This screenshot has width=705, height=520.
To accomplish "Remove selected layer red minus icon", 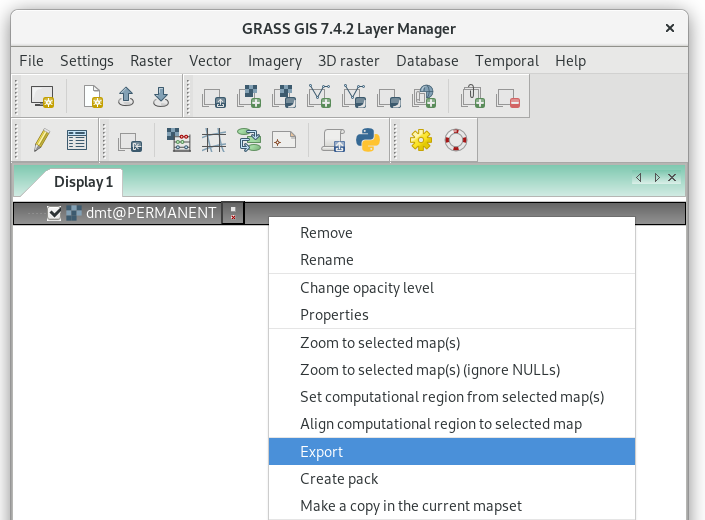I will pos(508,97).
